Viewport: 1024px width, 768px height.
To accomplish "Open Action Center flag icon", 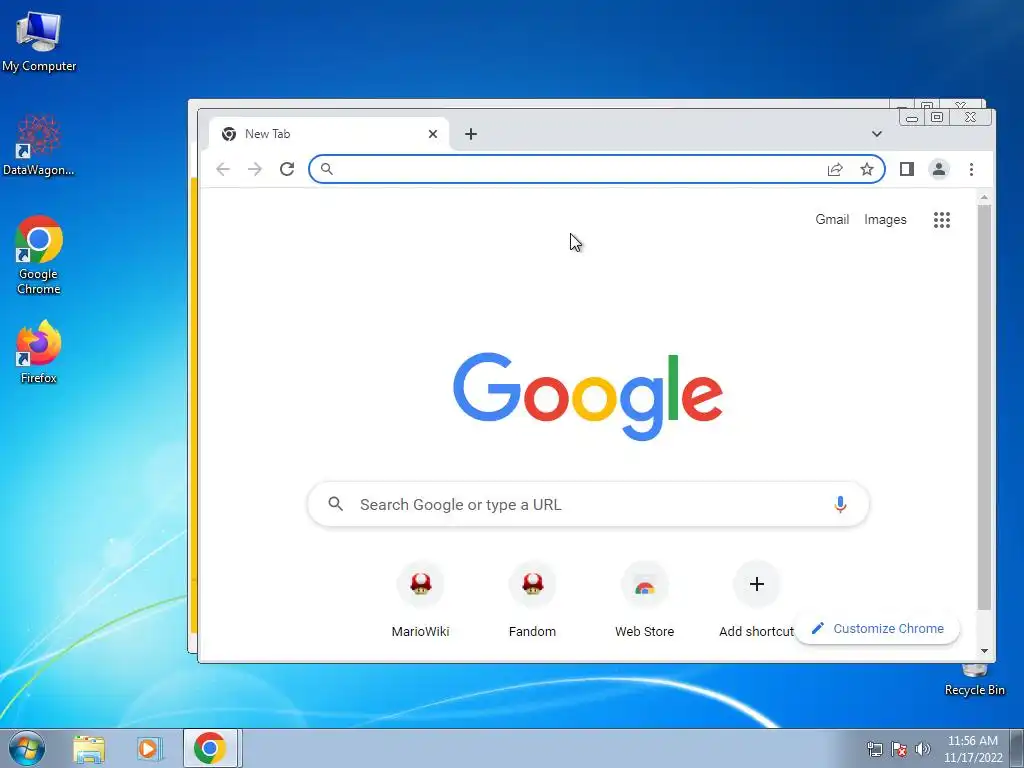I will [x=899, y=749].
